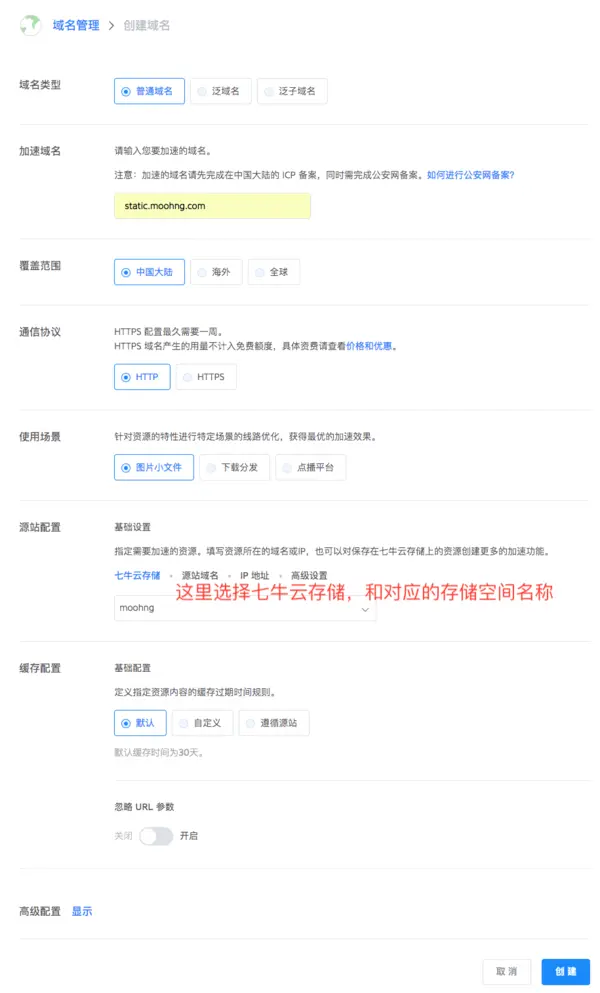The width and height of the screenshot is (600, 993).
Task: Expand the moohng storage bucket dropdown
Action: (x=245, y=608)
